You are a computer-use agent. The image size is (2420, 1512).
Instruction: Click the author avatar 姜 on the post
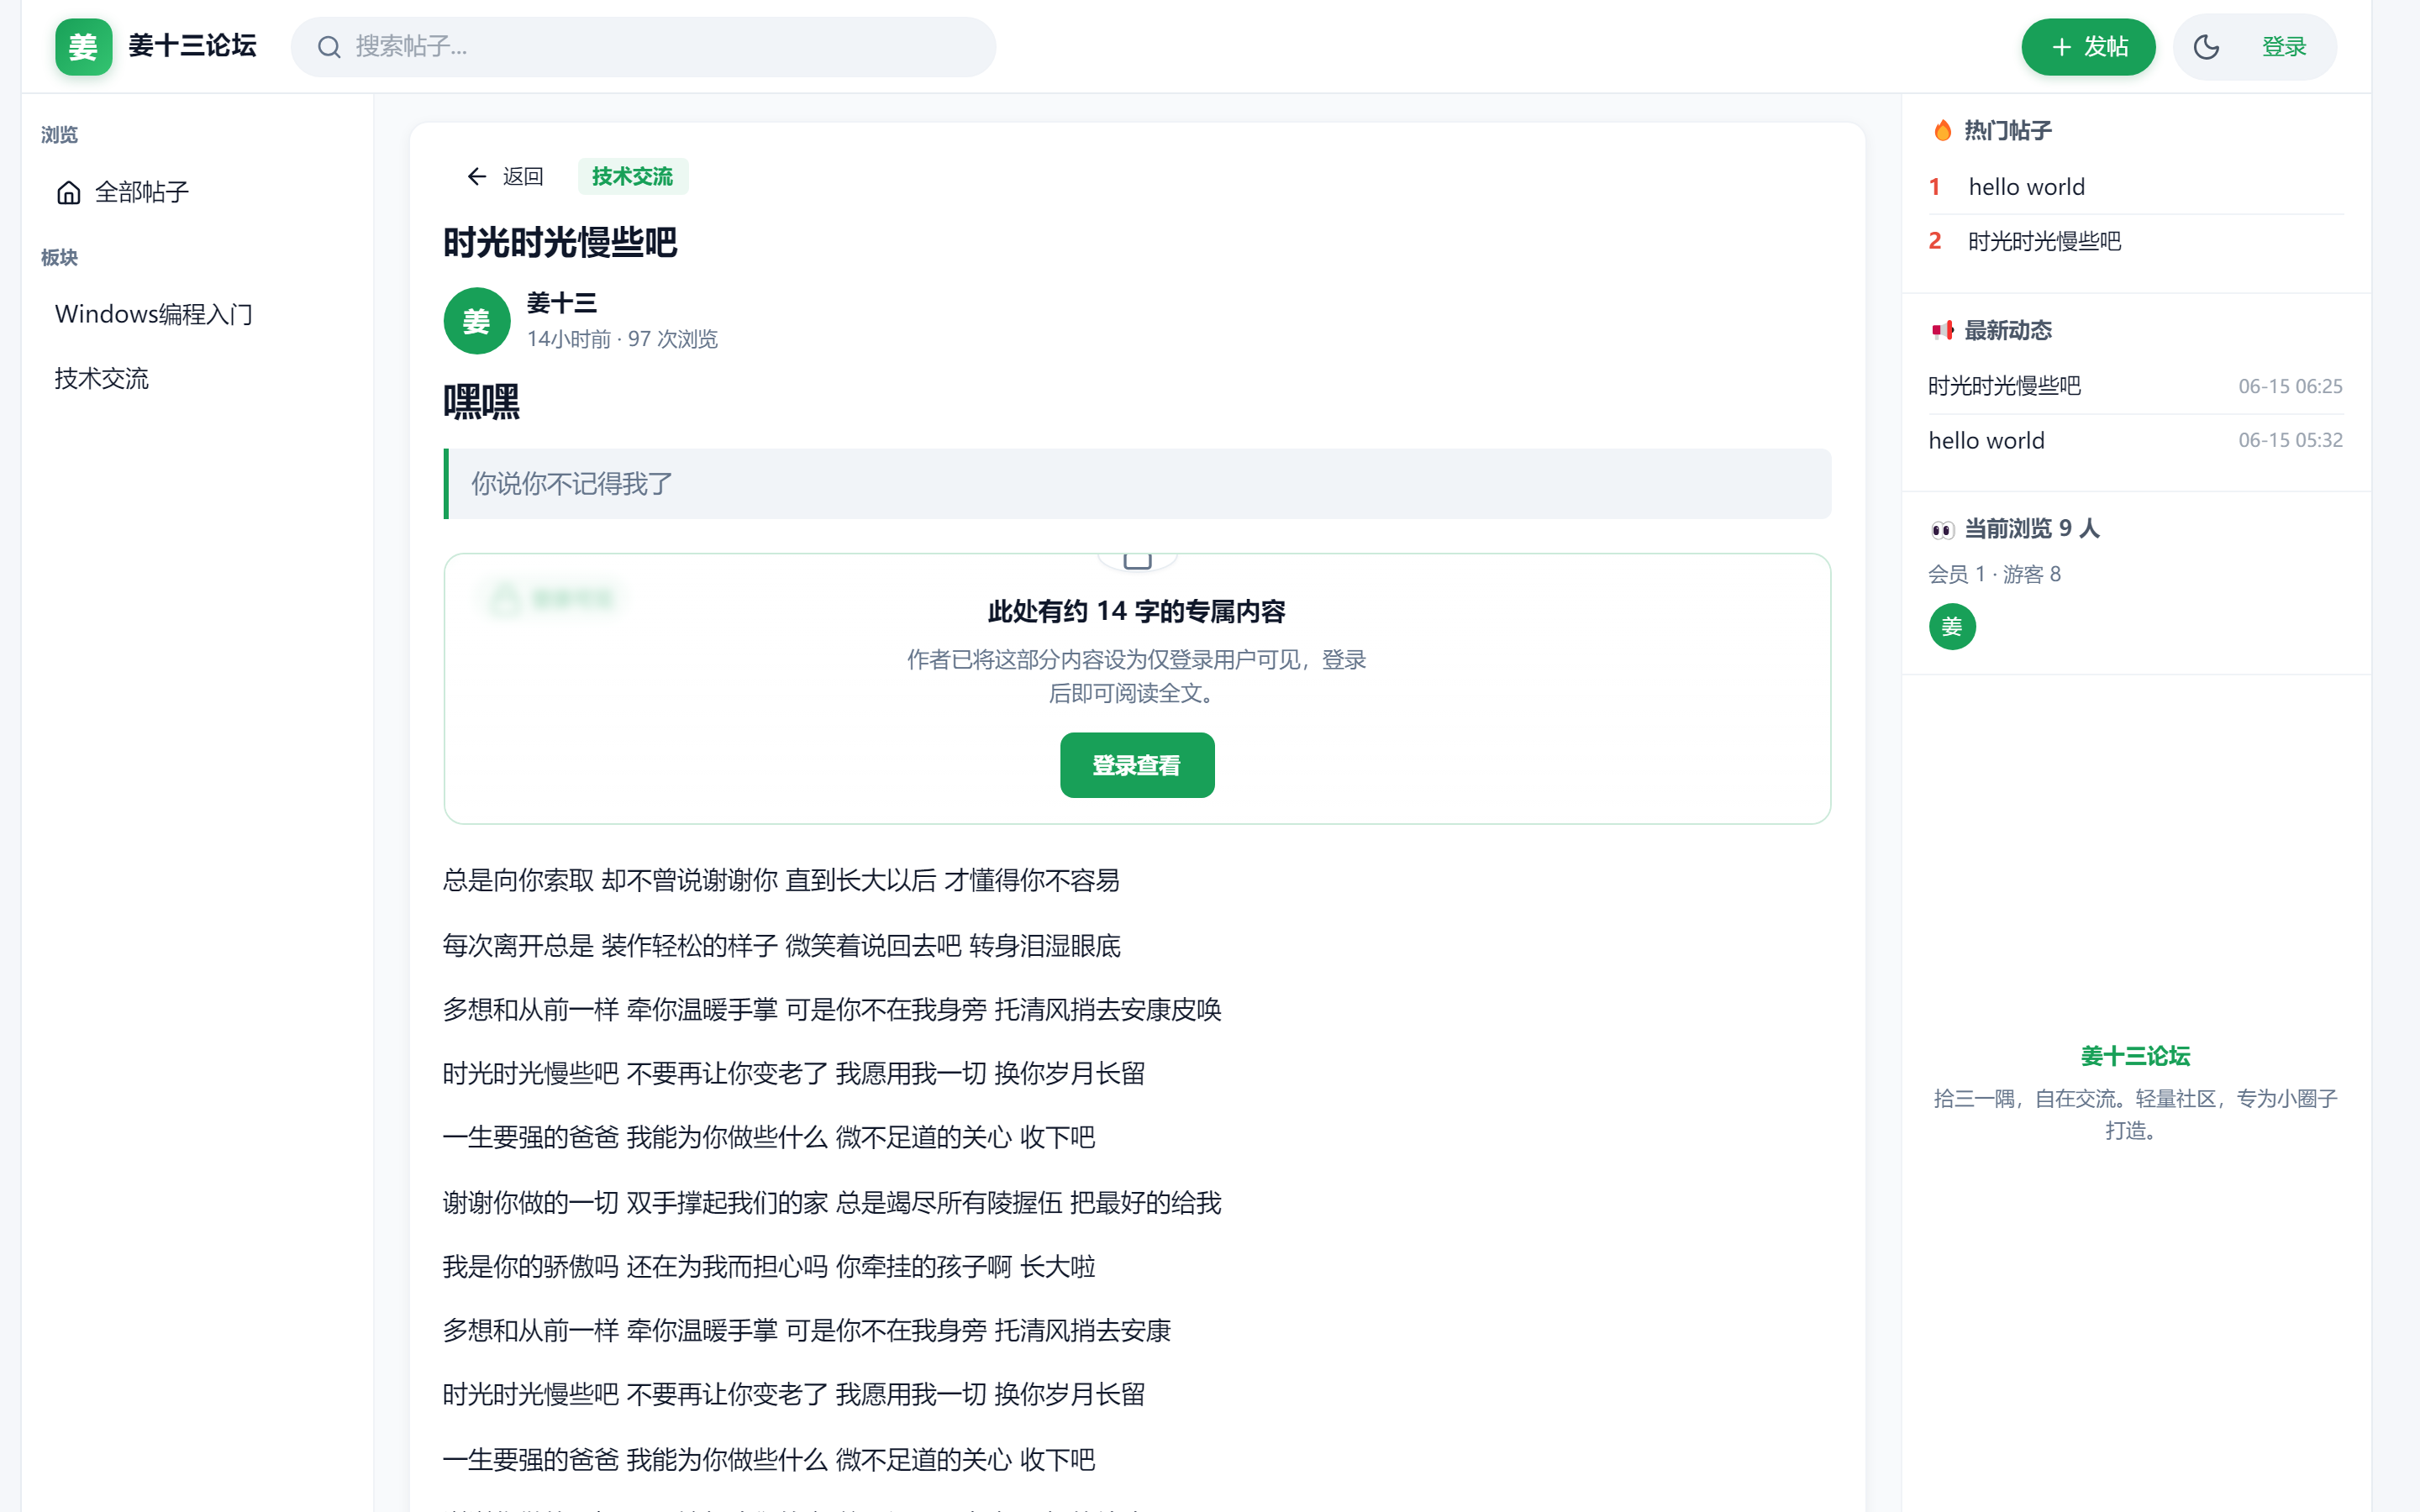coord(477,321)
